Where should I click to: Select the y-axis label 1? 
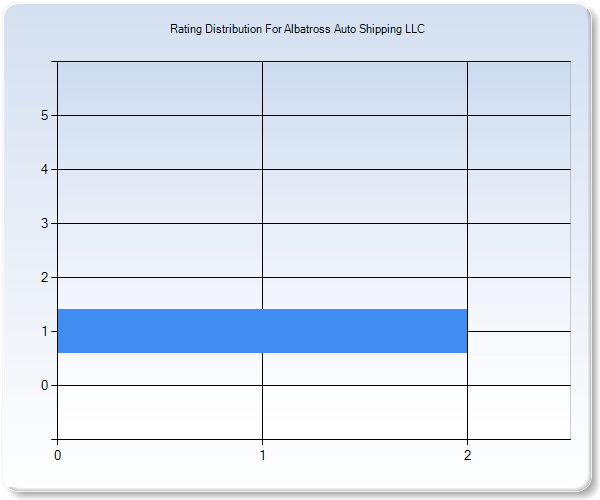(45, 331)
